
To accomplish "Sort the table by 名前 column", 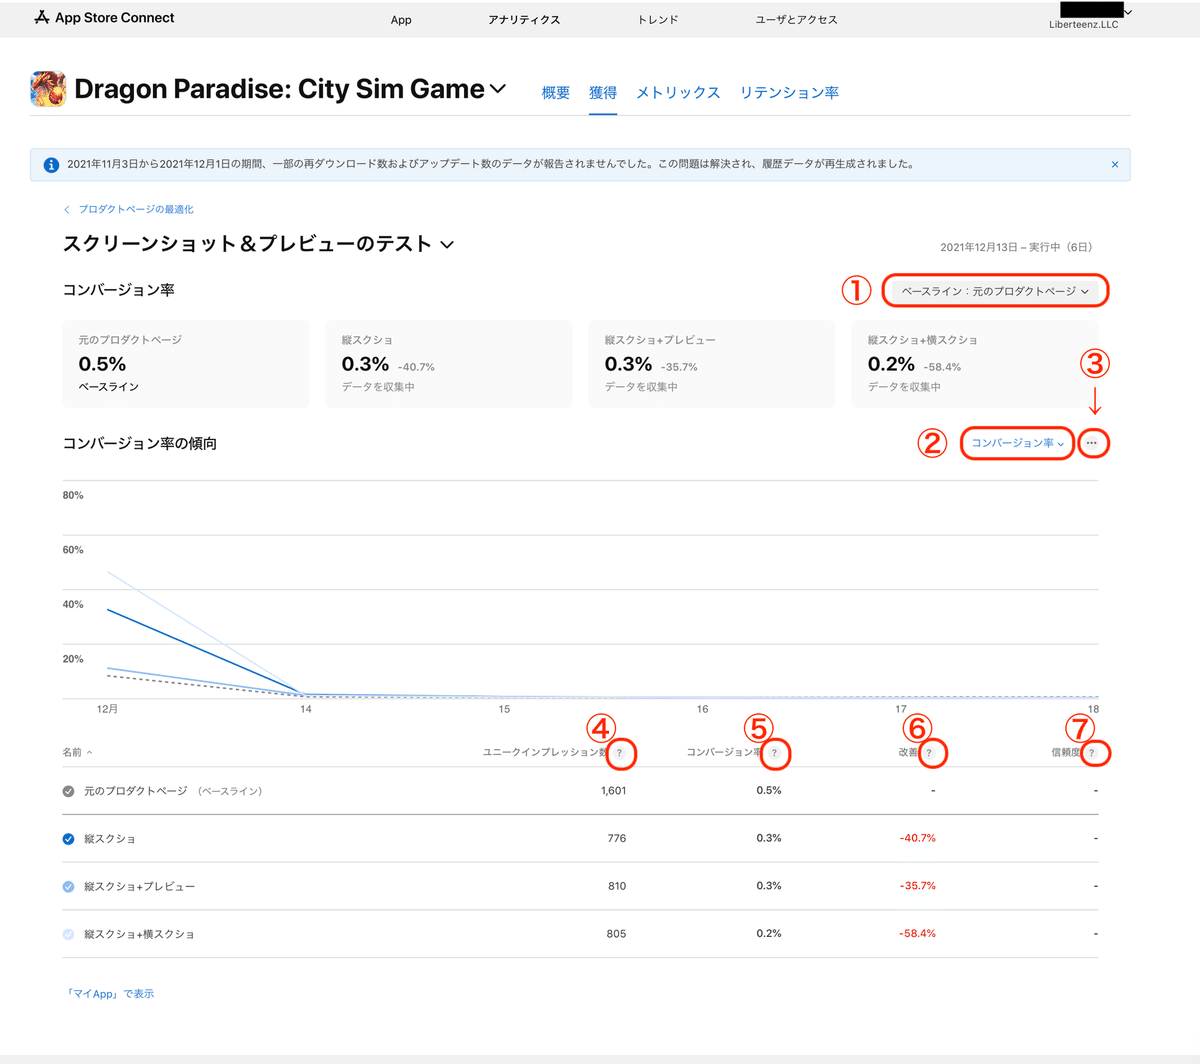I will coord(77,752).
